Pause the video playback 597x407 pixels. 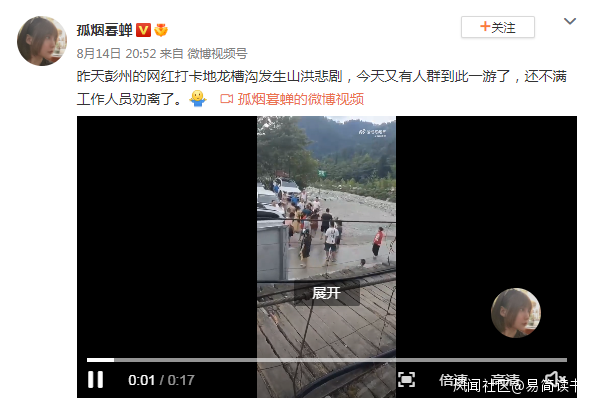[x=96, y=380]
